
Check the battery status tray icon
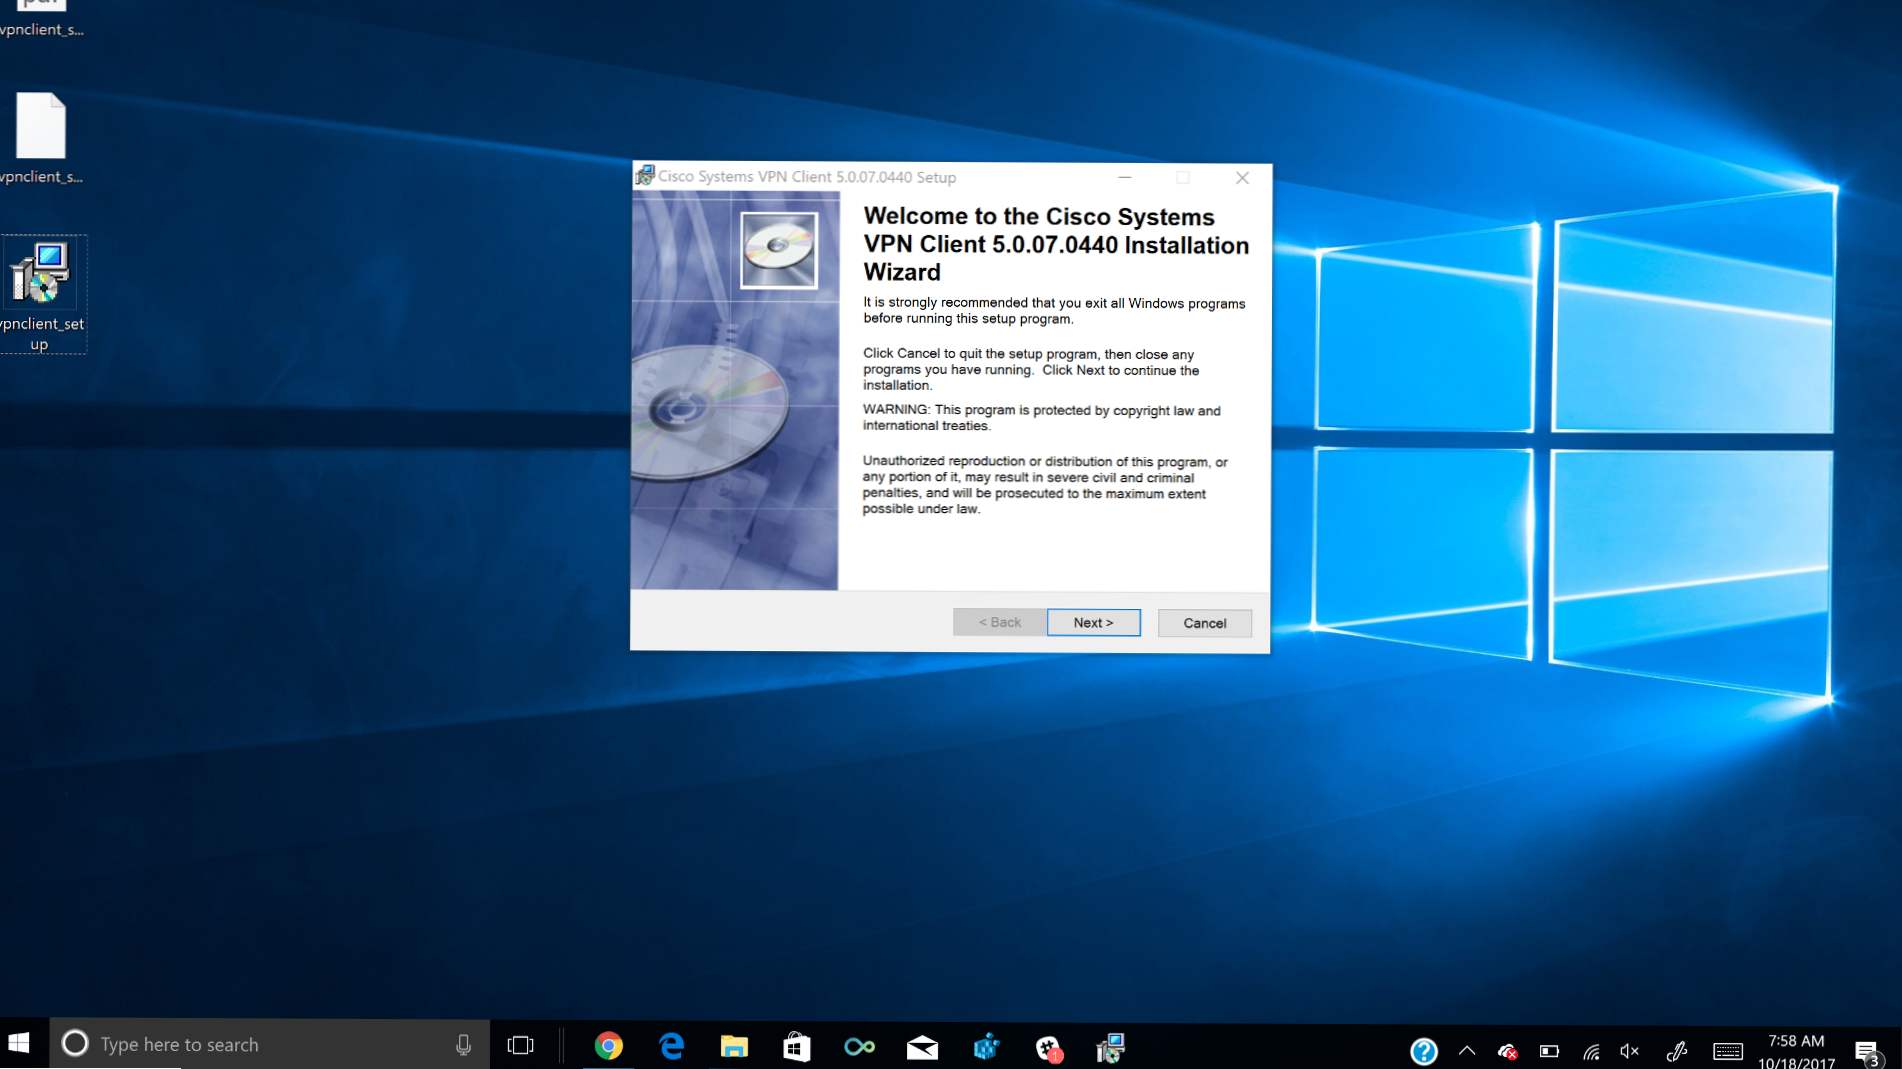tap(1549, 1051)
